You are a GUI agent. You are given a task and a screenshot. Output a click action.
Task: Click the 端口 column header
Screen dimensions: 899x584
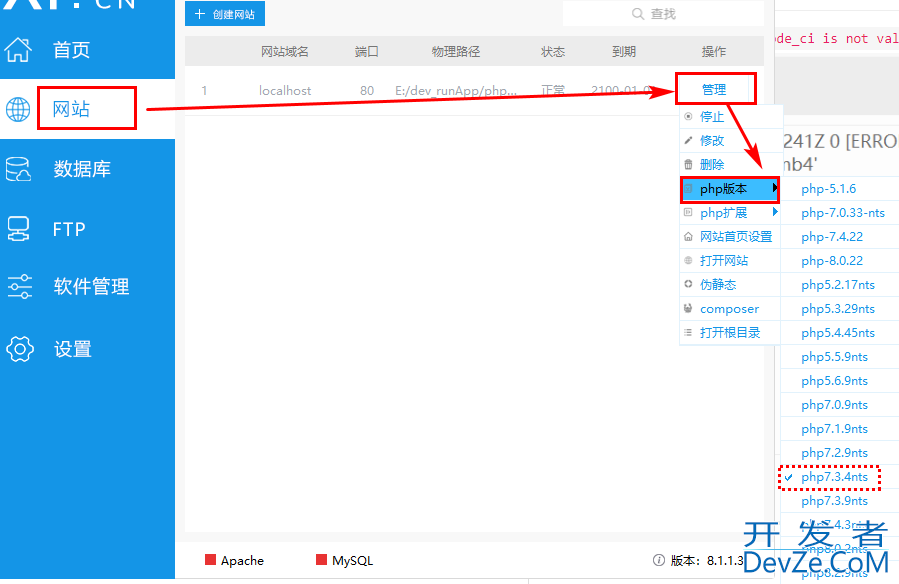[x=366, y=52]
